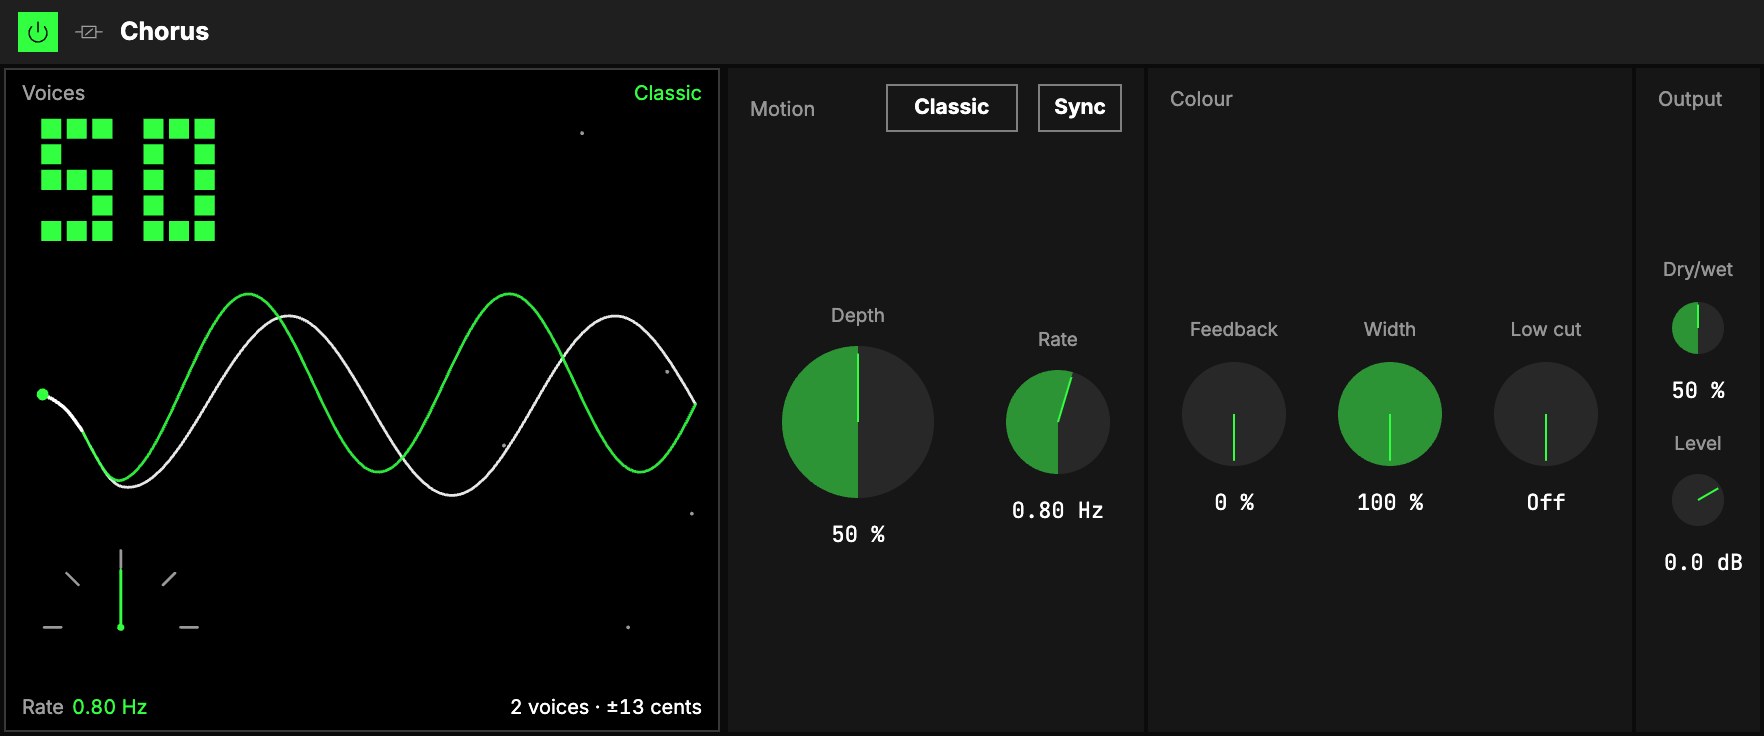Click the Motion section label
Viewport: 1764px width, 736px height.
coord(782,109)
